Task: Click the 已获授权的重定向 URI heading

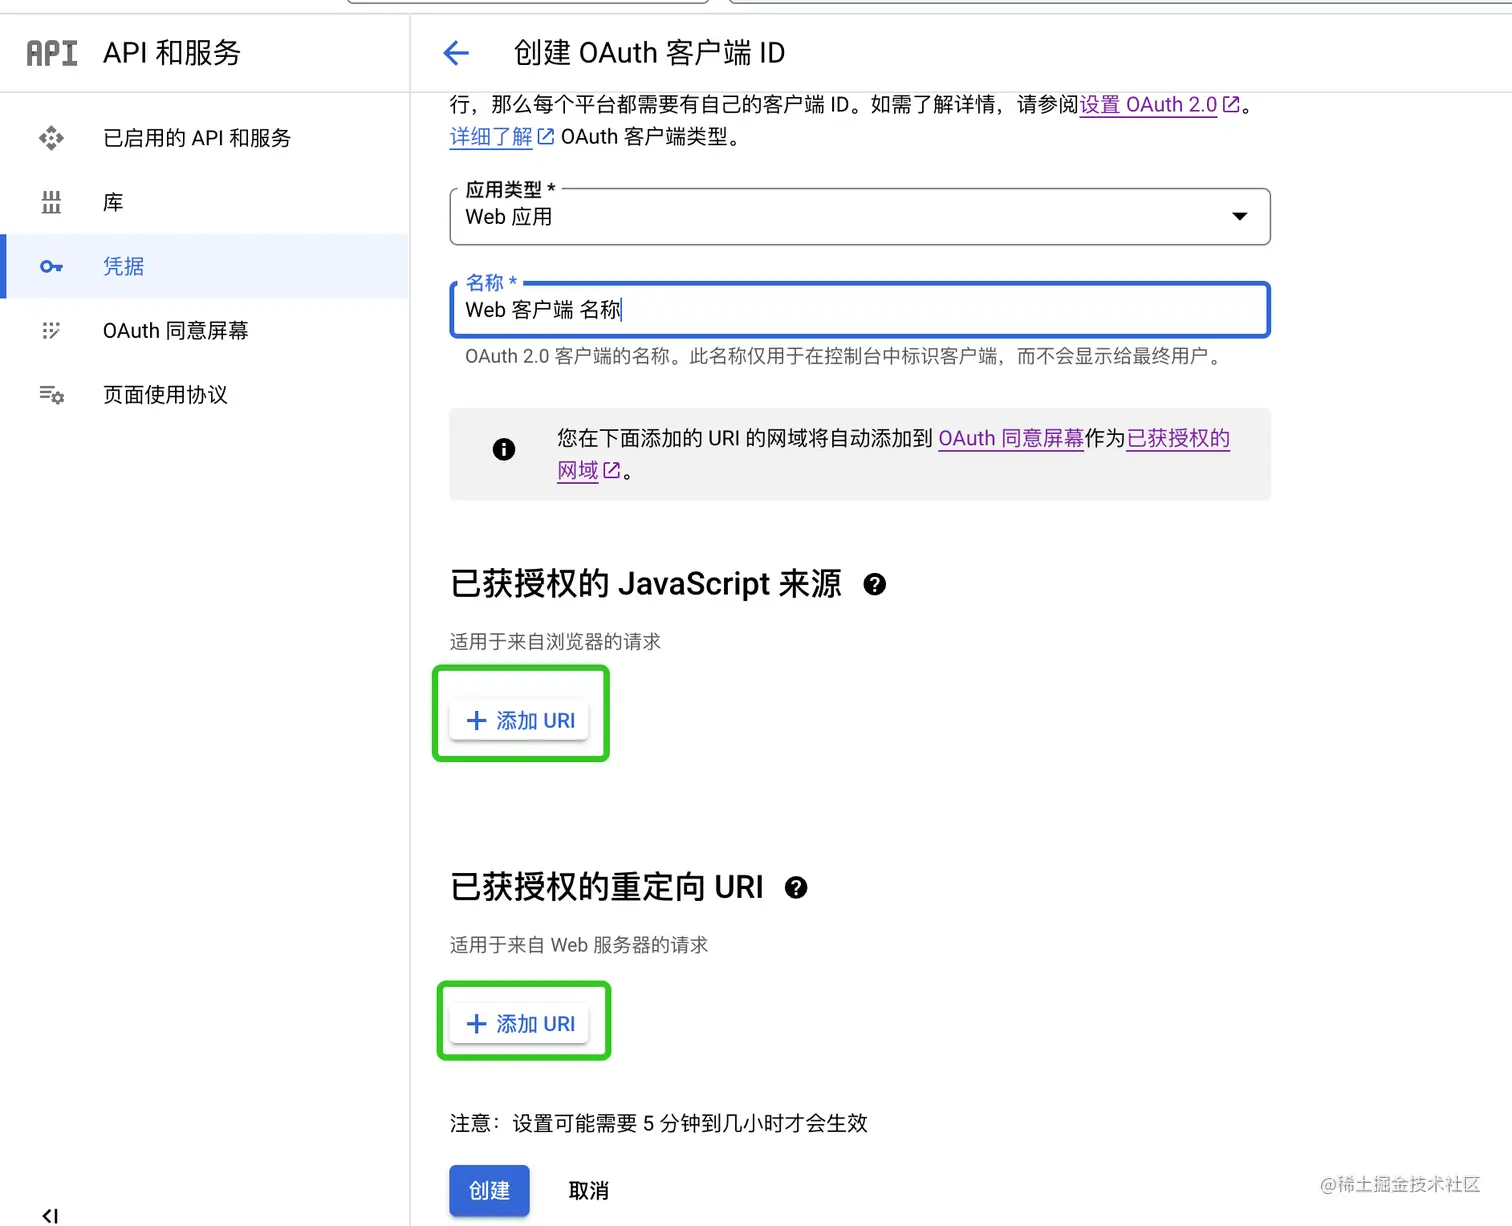Action: click(607, 887)
